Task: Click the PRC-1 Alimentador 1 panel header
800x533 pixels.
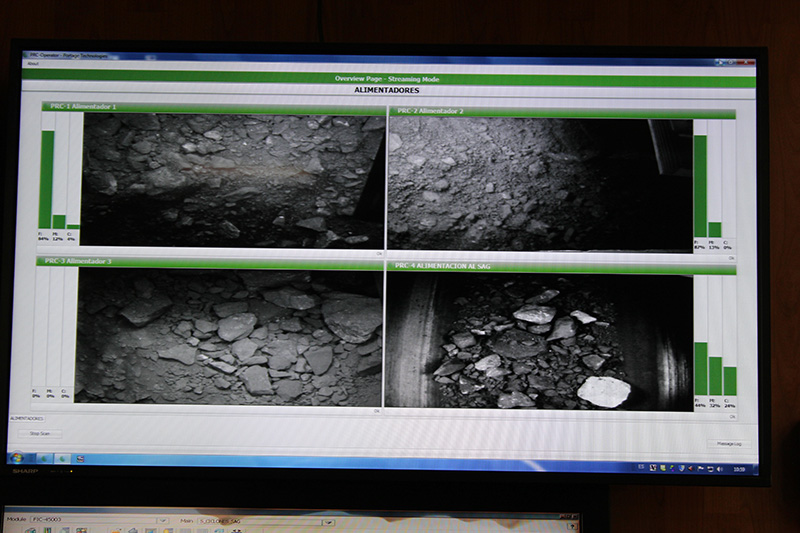Action: point(214,107)
